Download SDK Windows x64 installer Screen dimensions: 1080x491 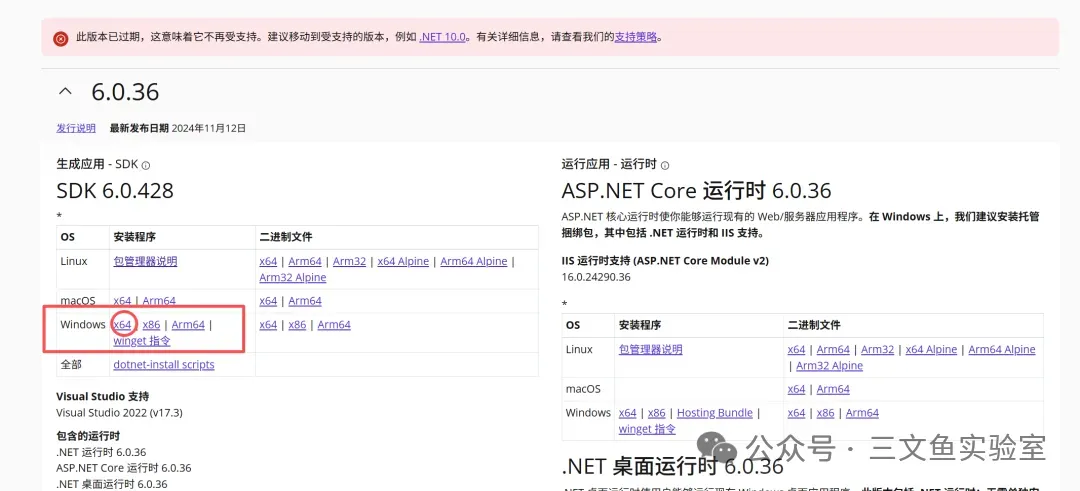tap(122, 324)
